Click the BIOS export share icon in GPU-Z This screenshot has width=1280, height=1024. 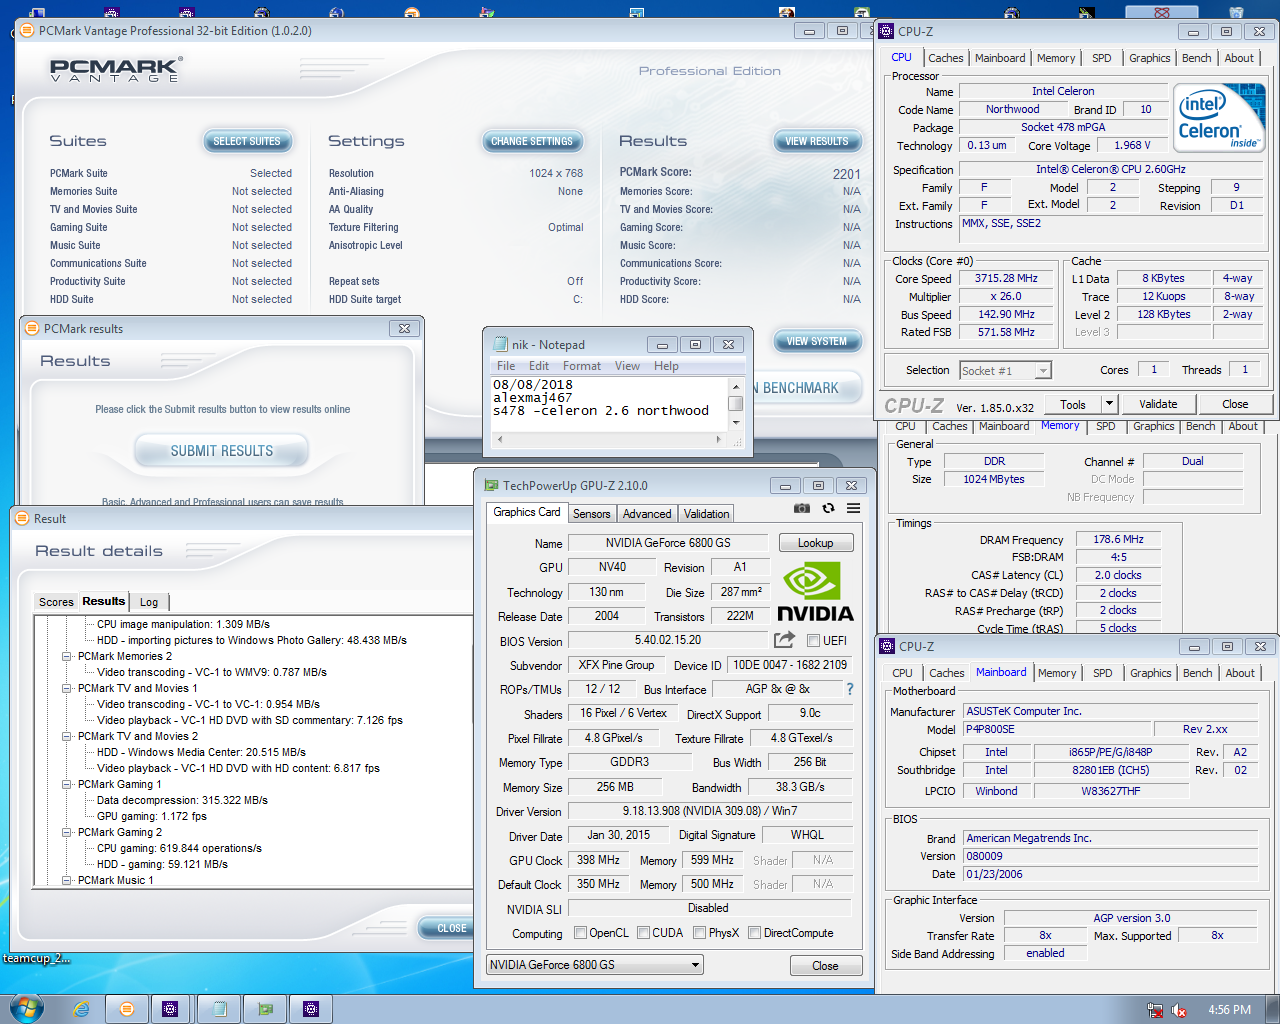(x=785, y=640)
